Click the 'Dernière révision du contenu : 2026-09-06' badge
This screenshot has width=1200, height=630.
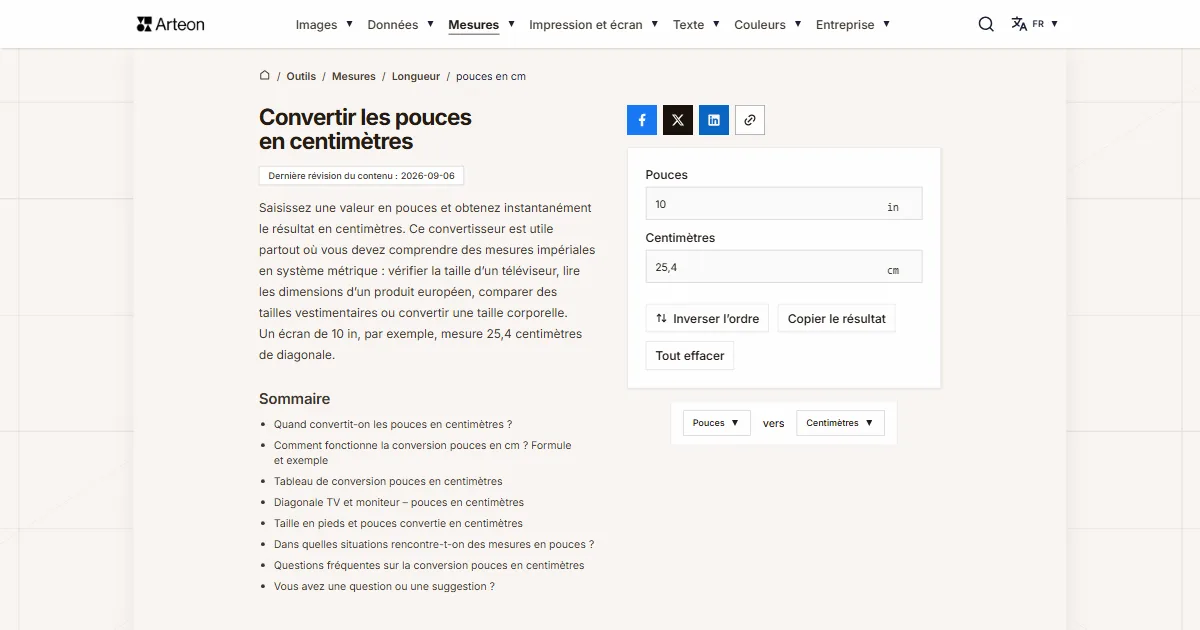361,176
